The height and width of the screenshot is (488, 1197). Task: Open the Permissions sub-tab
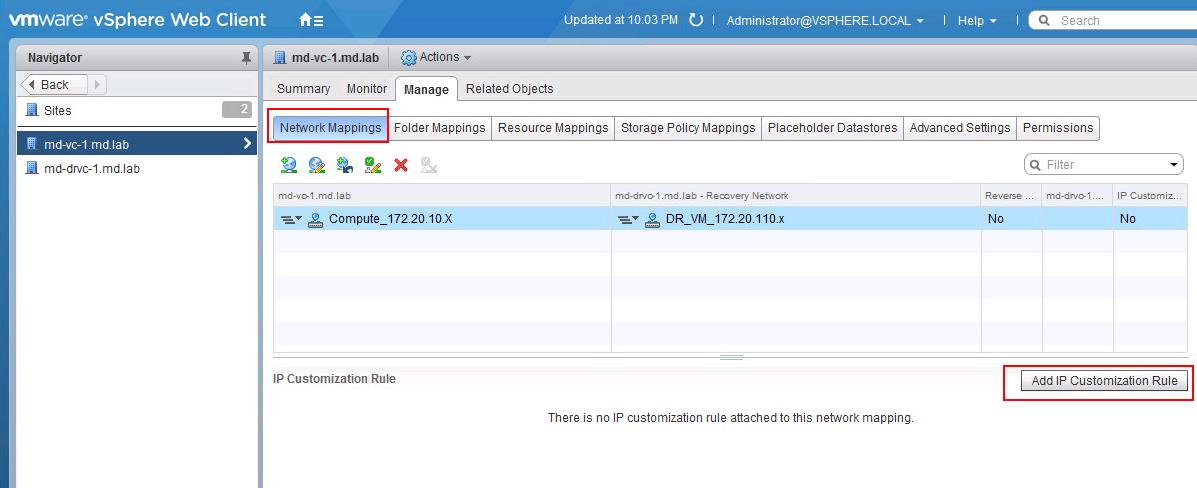1058,128
